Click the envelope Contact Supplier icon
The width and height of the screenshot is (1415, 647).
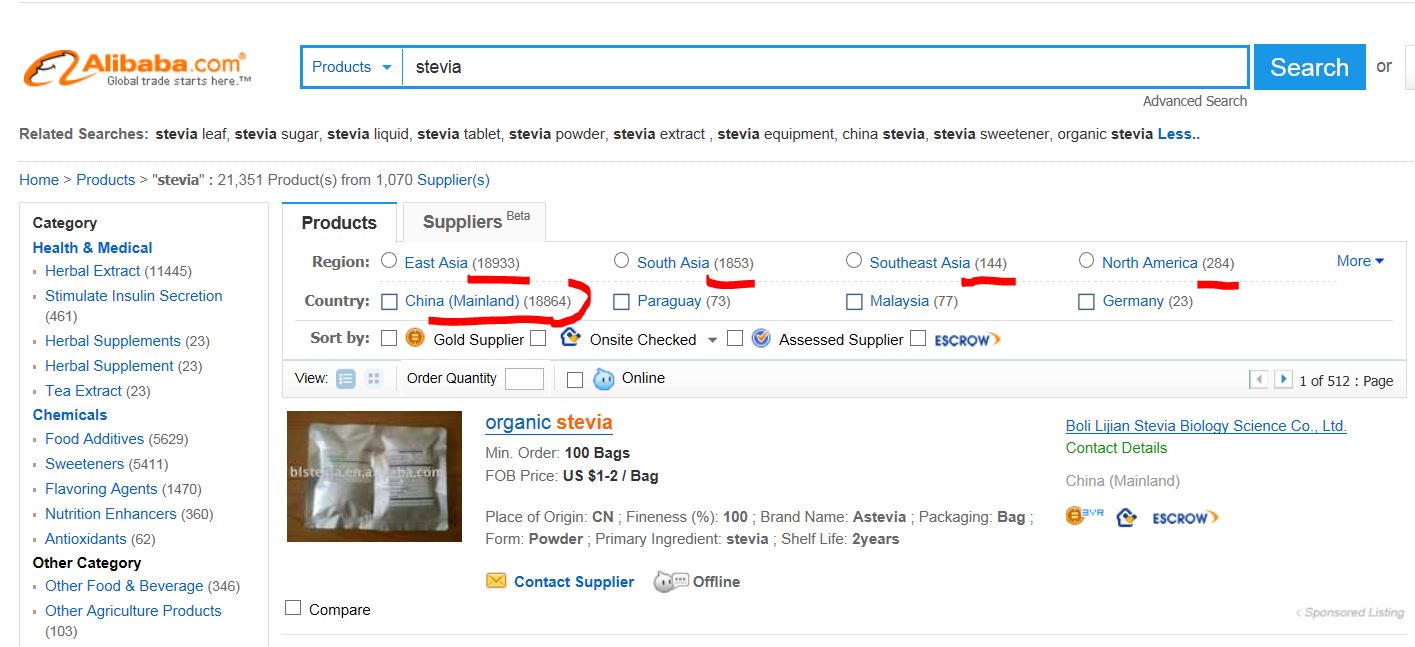pyautogui.click(x=496, y=581)
